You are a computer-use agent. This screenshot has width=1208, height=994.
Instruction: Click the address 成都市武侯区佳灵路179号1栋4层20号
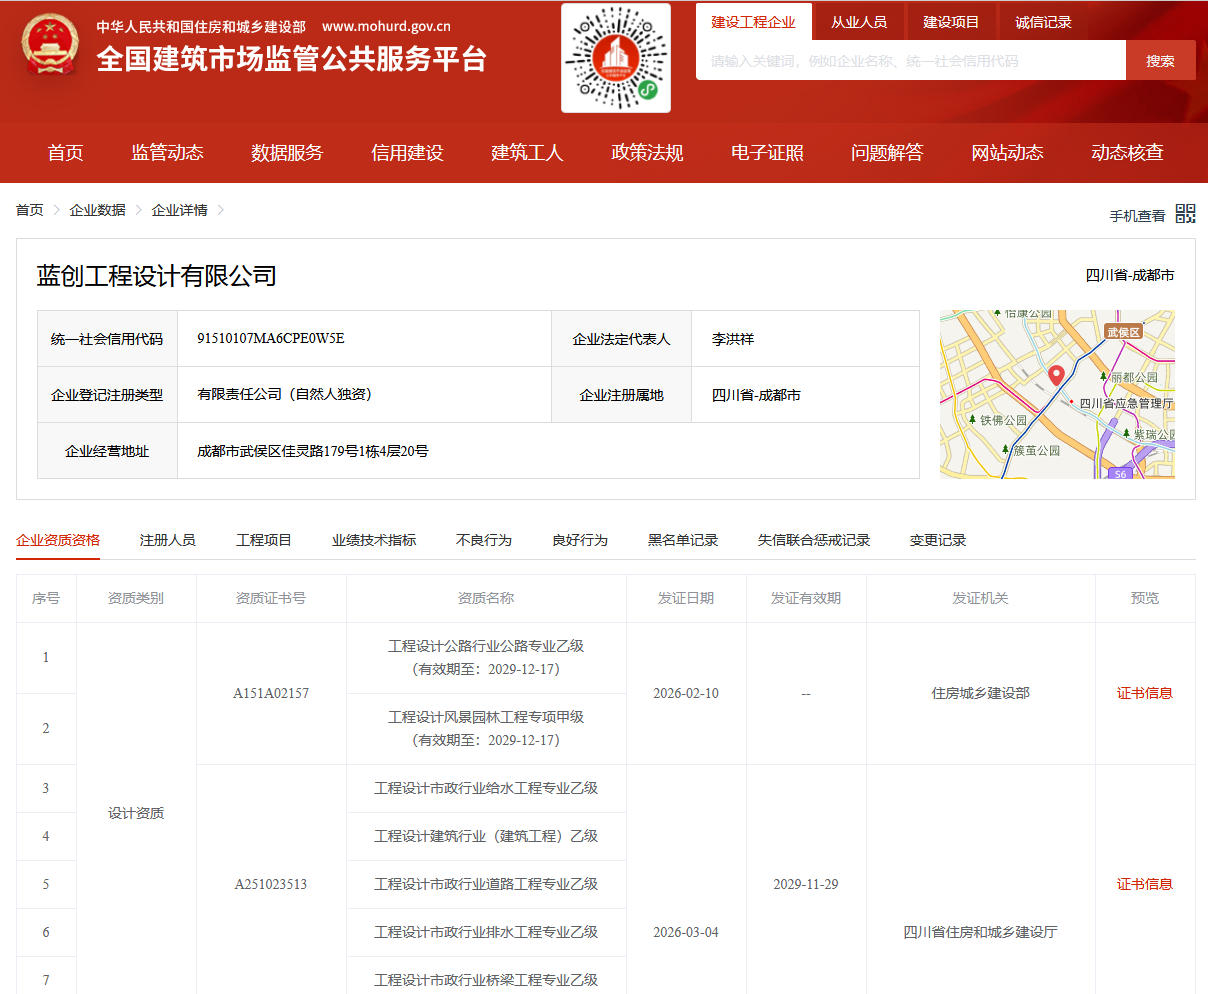pyautogui.click(x=313, y=451)
